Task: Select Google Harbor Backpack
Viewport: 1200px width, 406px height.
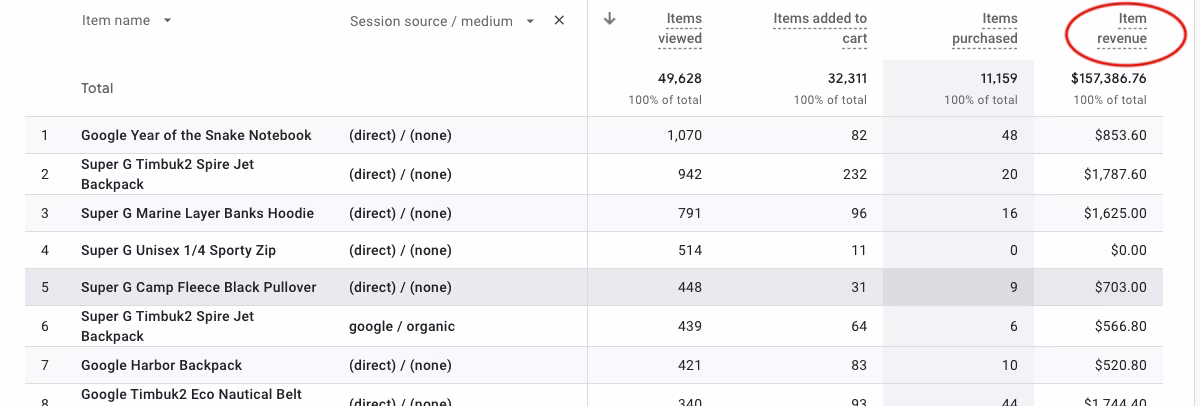Action: point(161,365)
